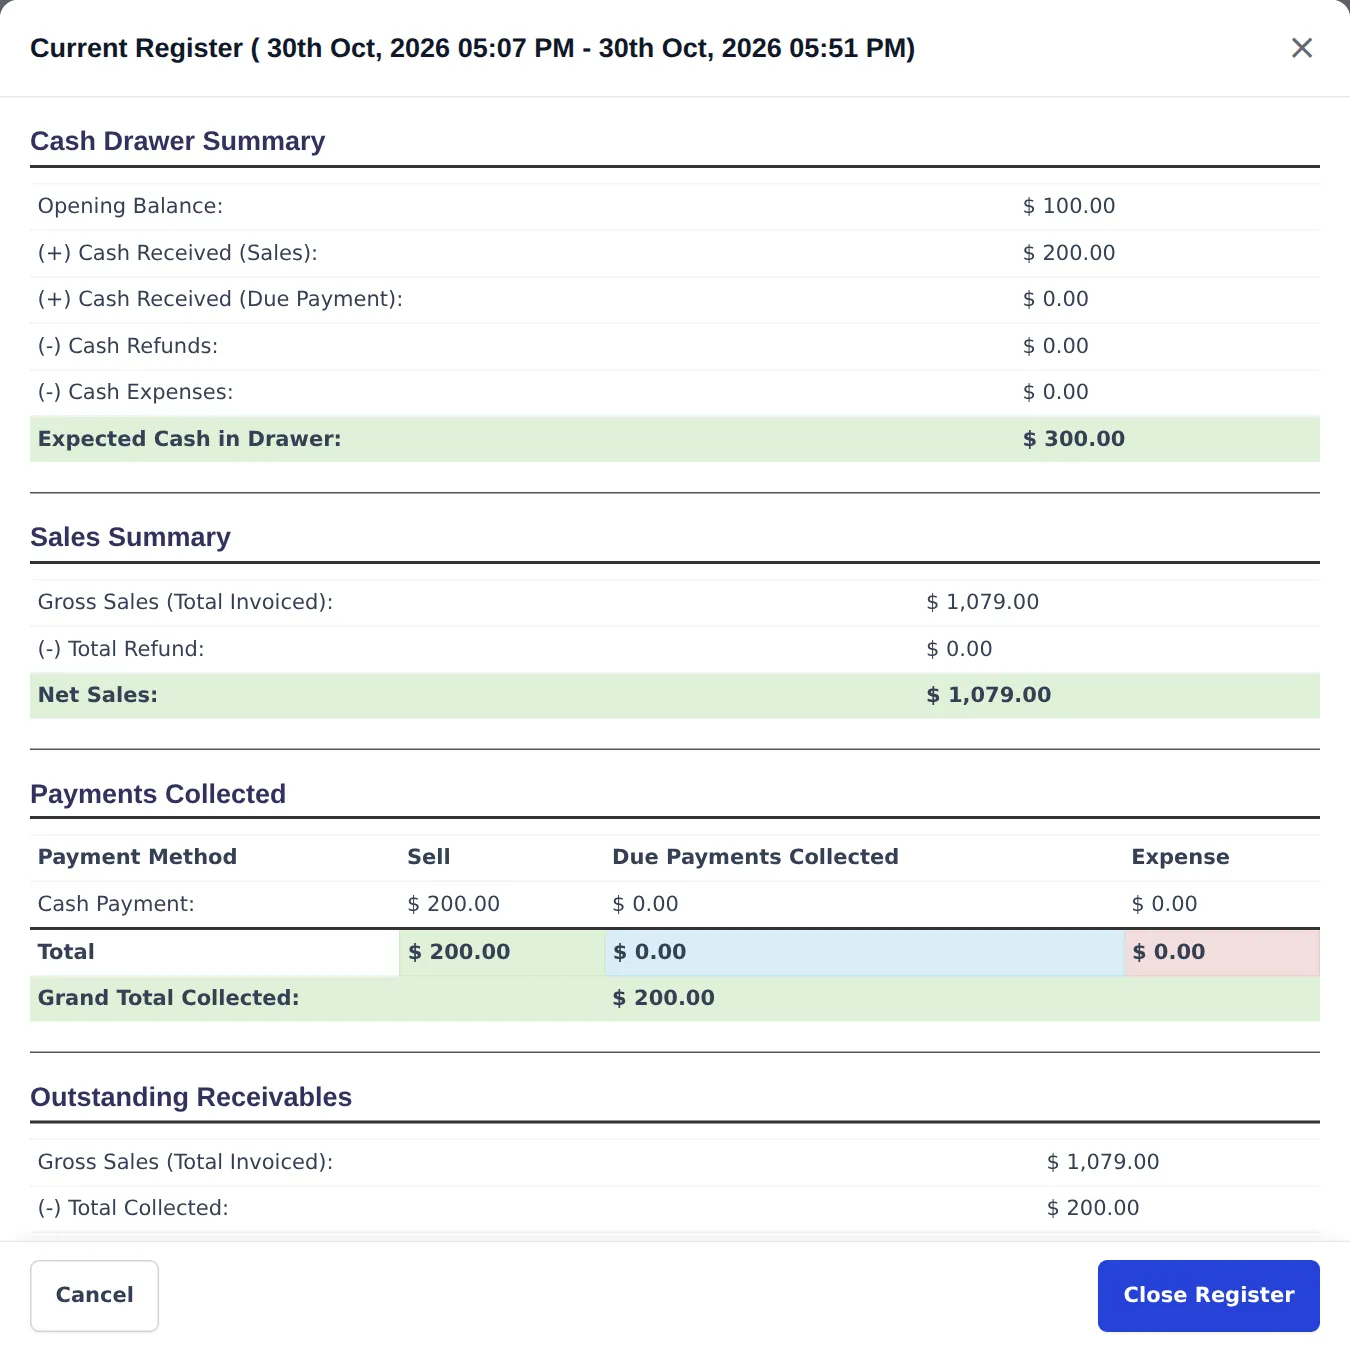Click the Outstanding Receivables heading

[x=191, y=1097]
